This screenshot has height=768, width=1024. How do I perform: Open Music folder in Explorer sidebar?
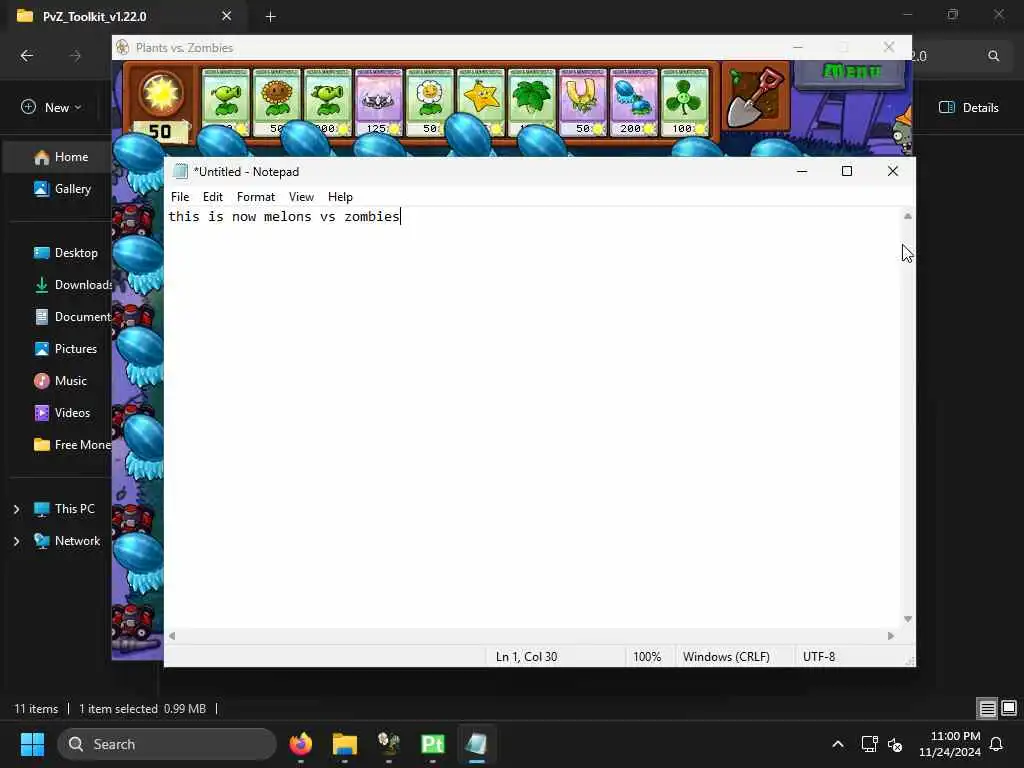pos(60,381)
